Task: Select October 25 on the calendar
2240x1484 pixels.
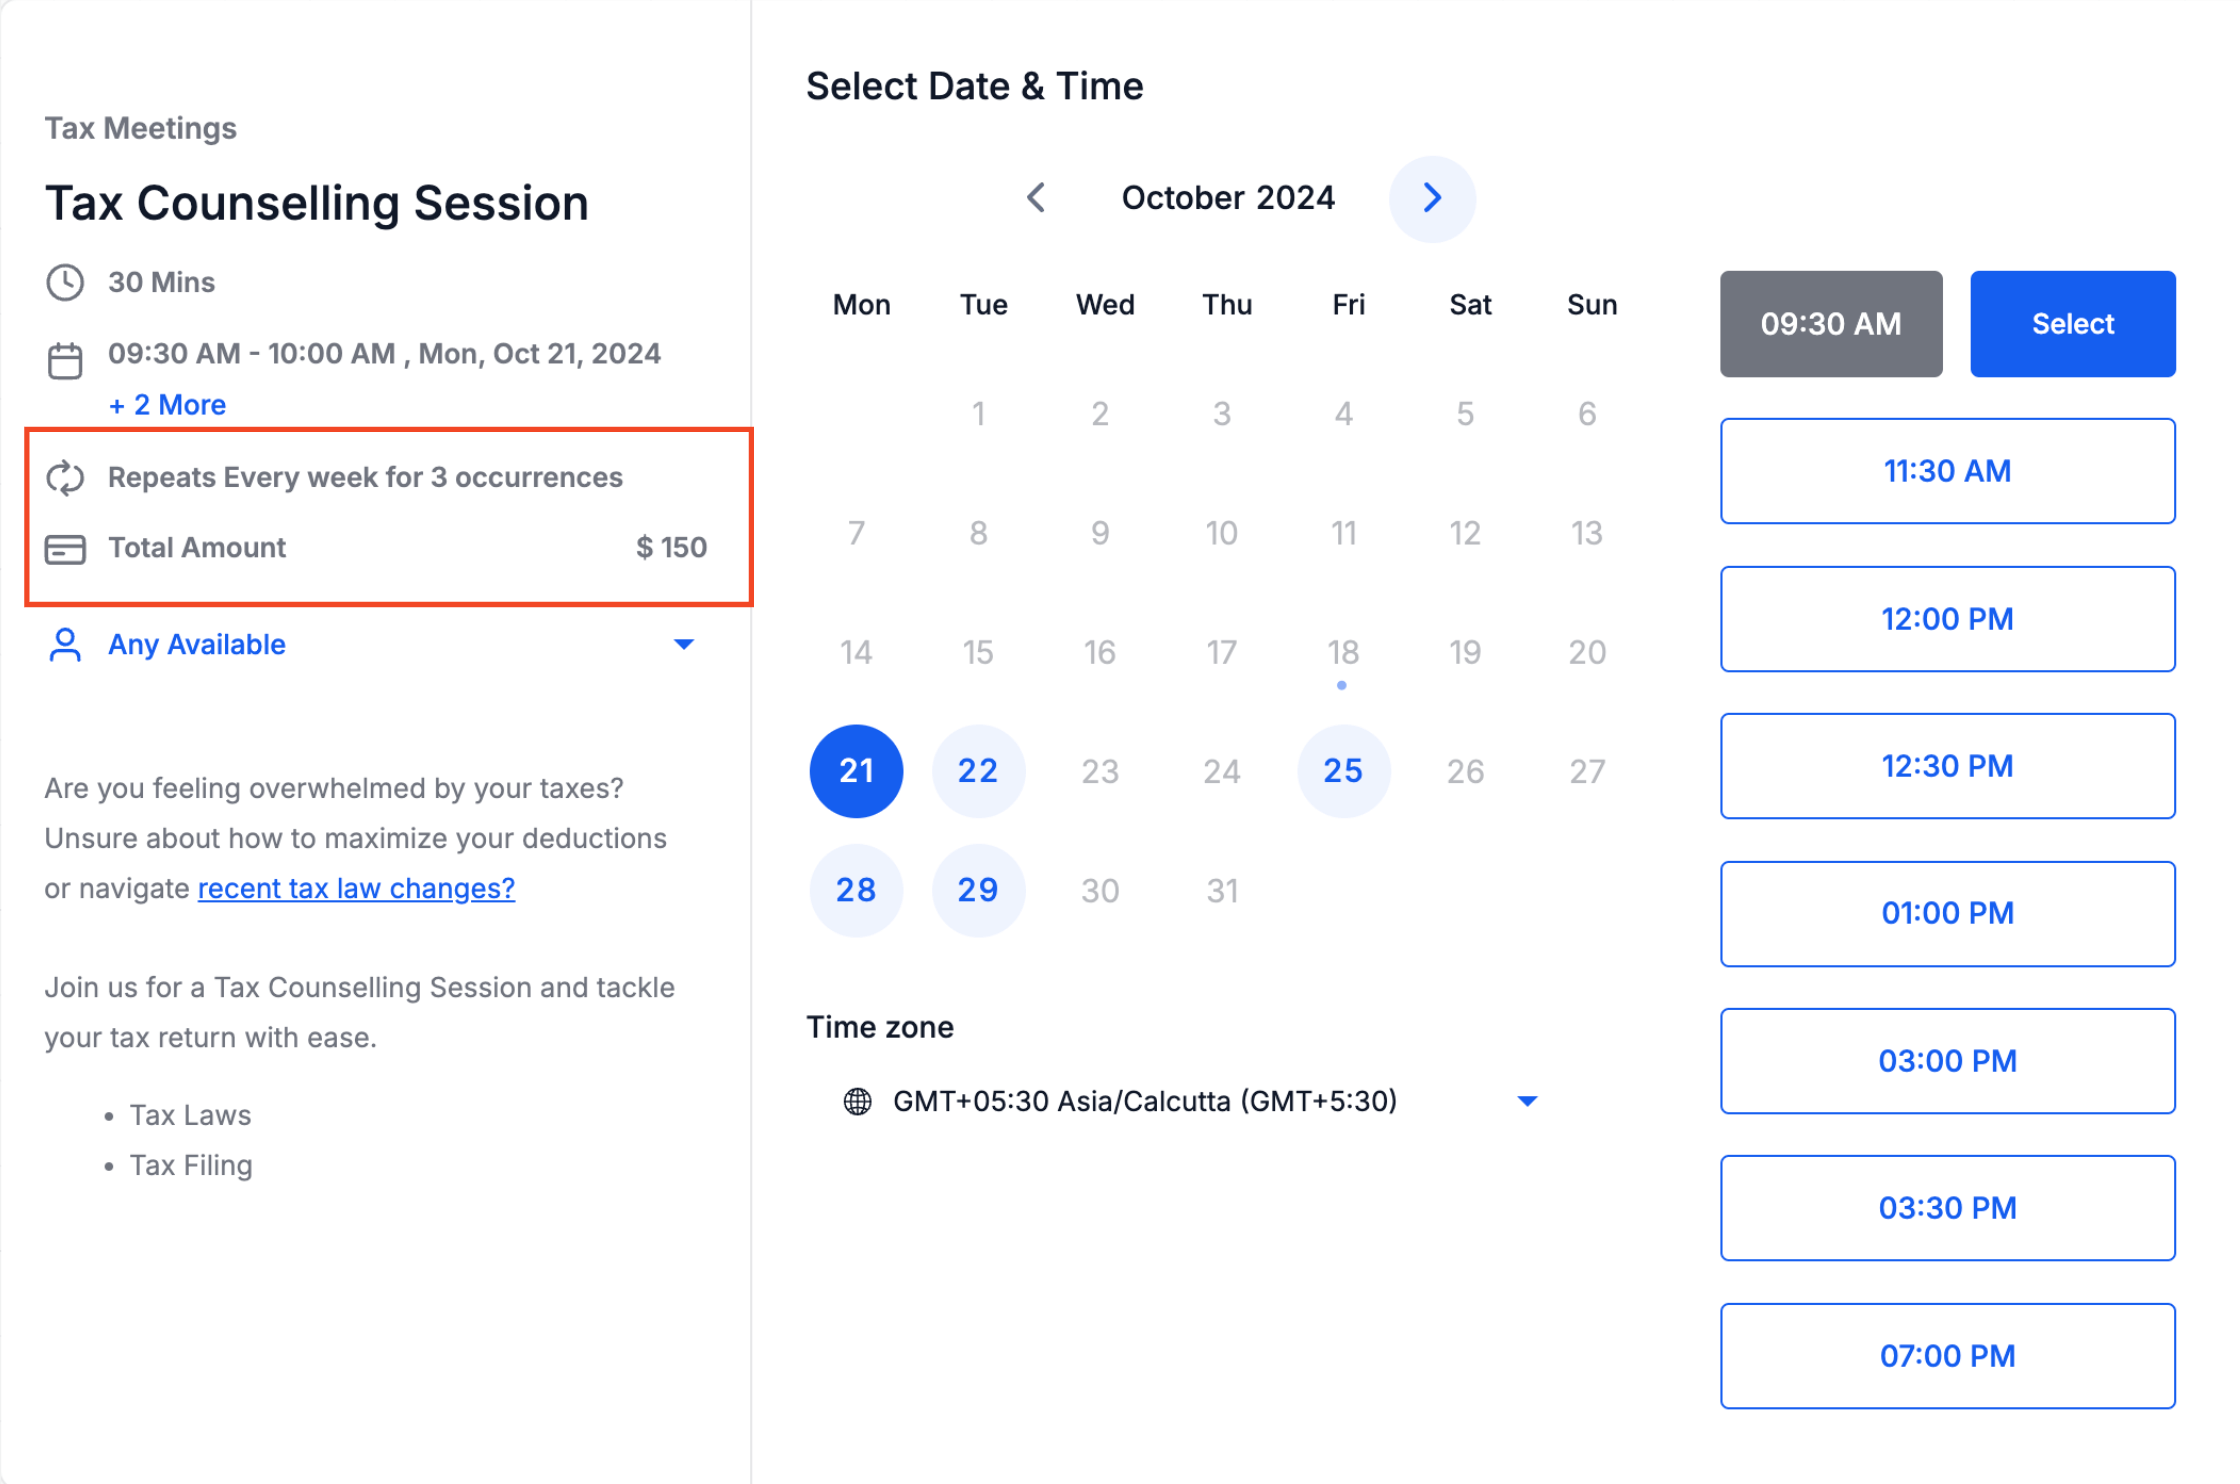Action: click(x=1343, y=771)
